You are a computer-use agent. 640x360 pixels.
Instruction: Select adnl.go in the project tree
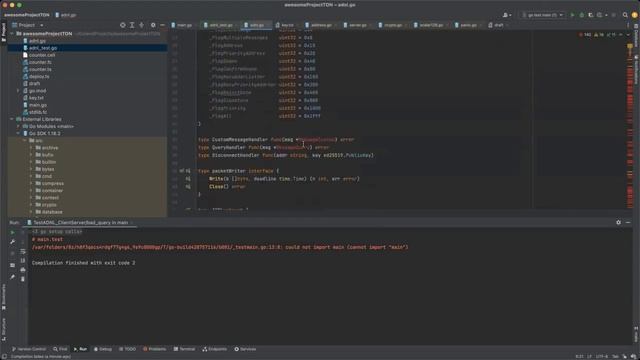point(37,41)
